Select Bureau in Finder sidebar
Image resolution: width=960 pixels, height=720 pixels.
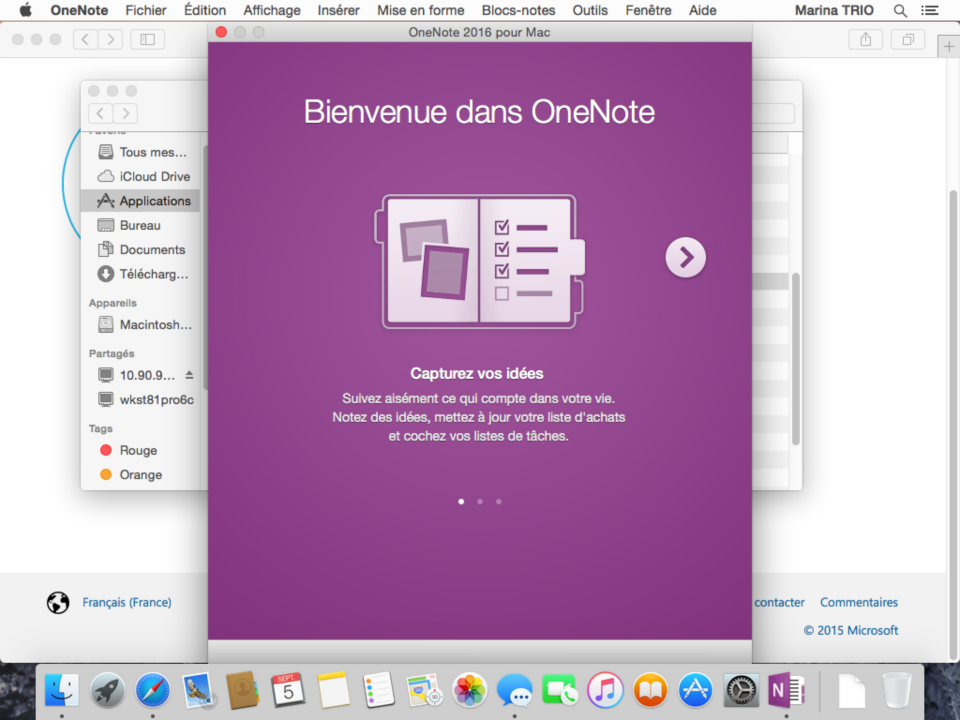tap(141, 225)
